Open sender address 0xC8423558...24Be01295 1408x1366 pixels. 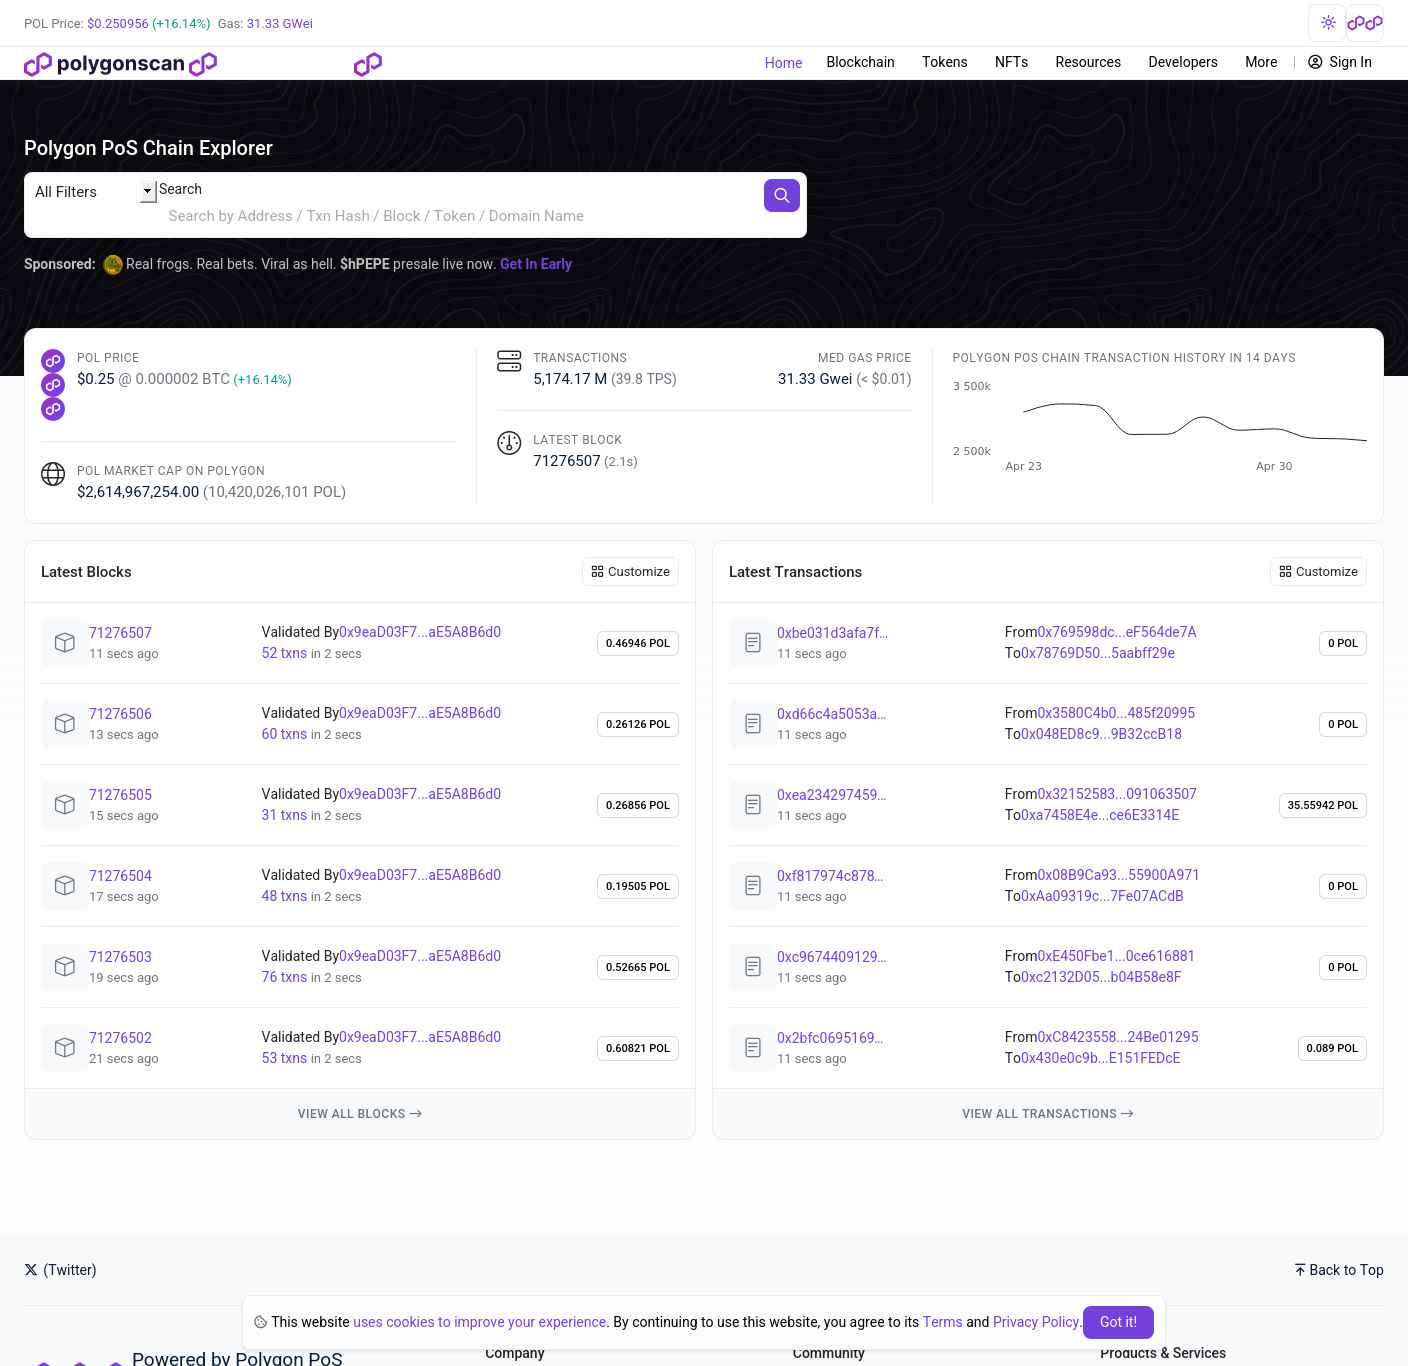tap(1117, 1037)
